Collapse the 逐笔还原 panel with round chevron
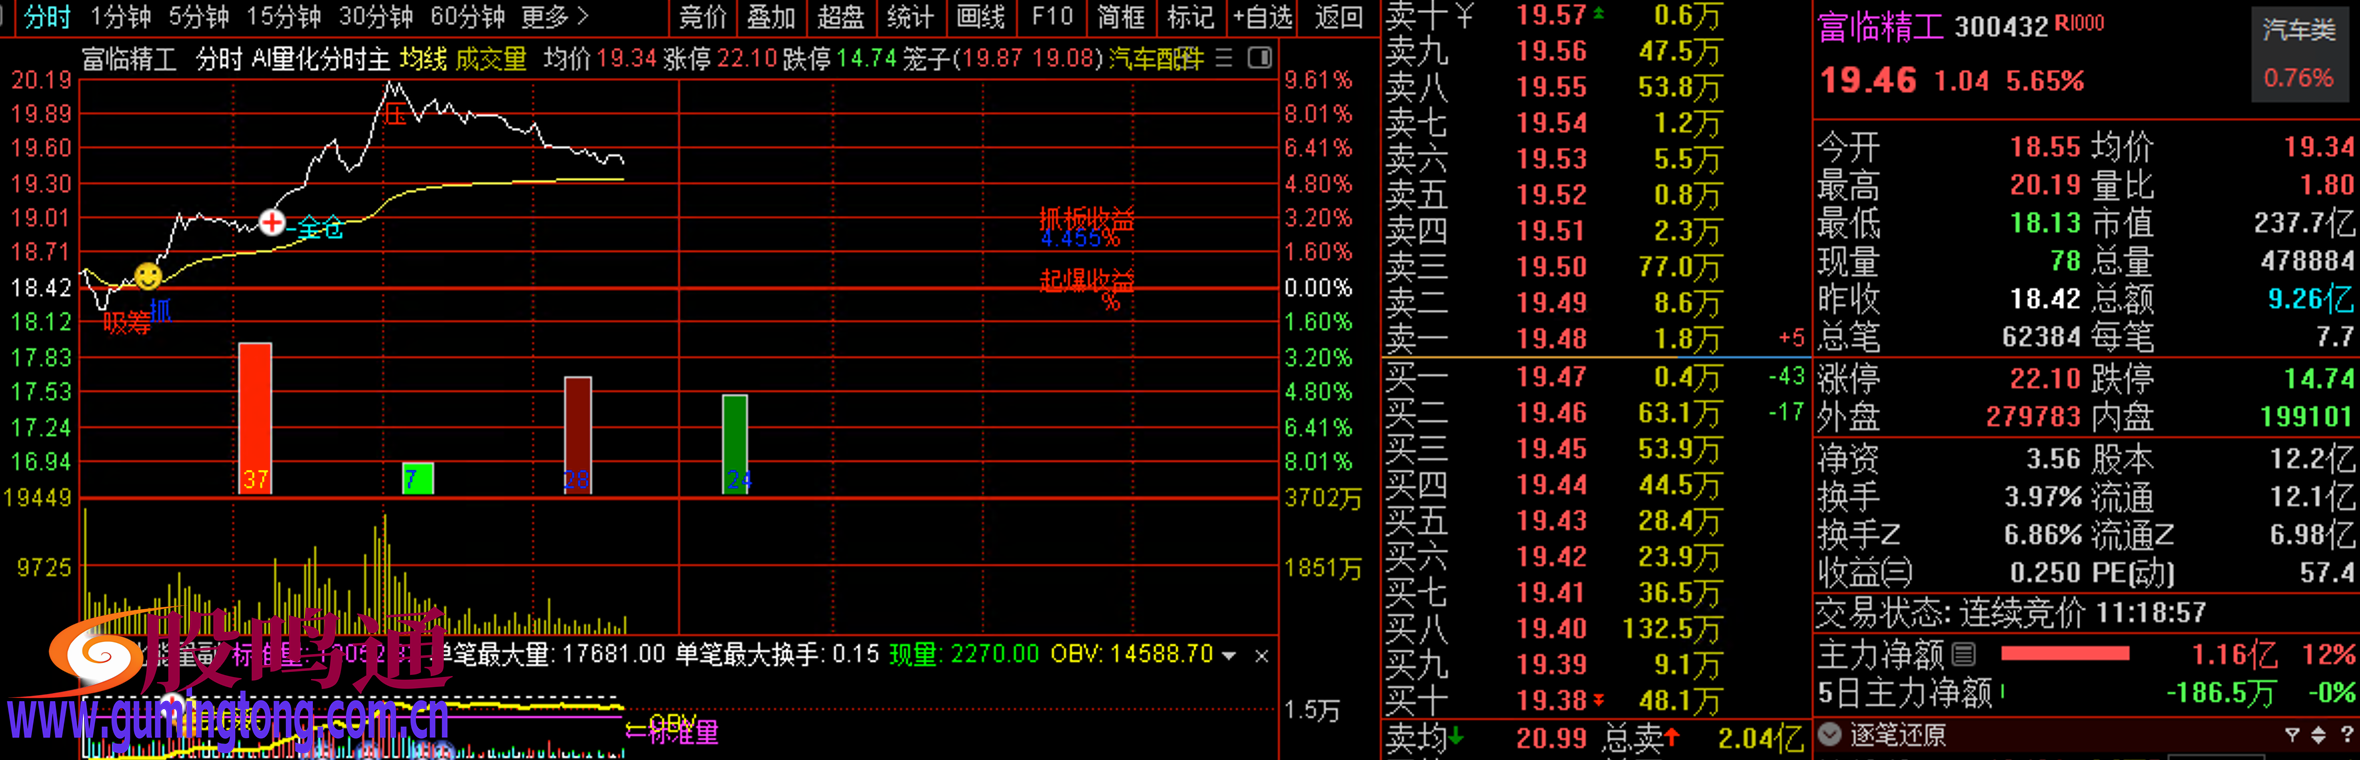 click(x=1830, y=735)
